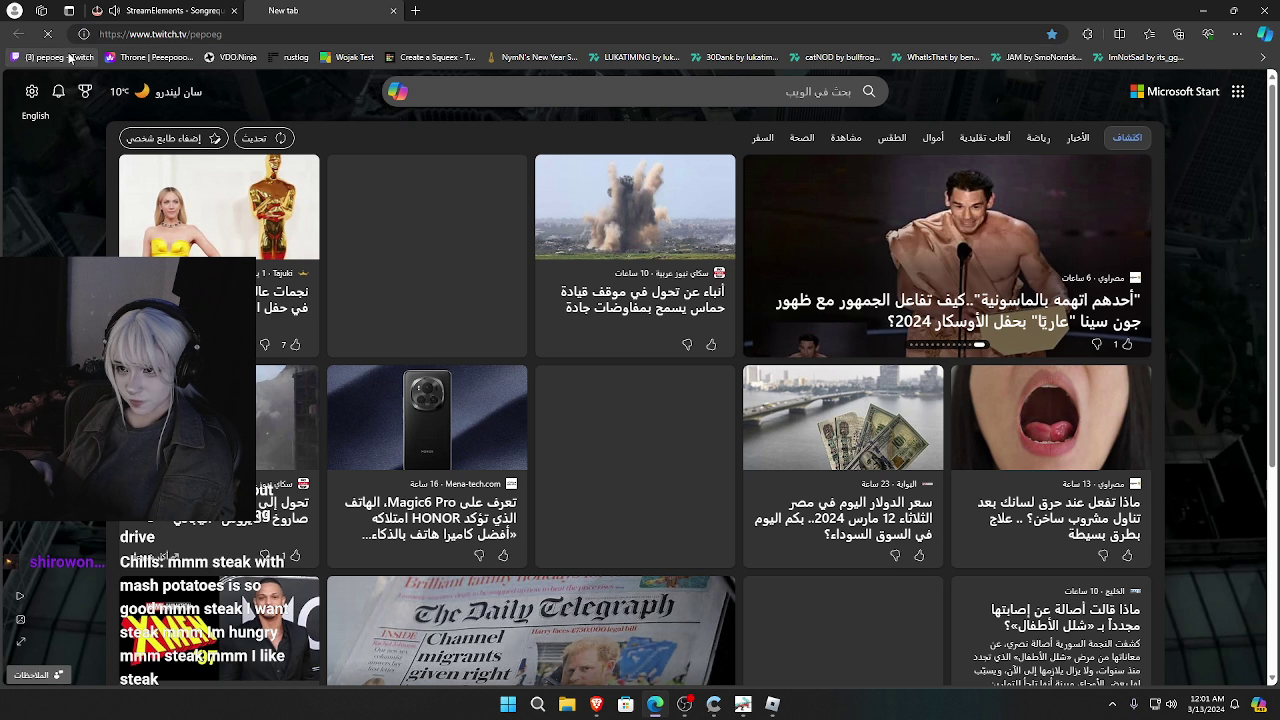Image resolution: width=1280 pixels, height=720 pixels.
Task: Expand the bookmarks bar overflow chevron
Action: coord(1263,57)
